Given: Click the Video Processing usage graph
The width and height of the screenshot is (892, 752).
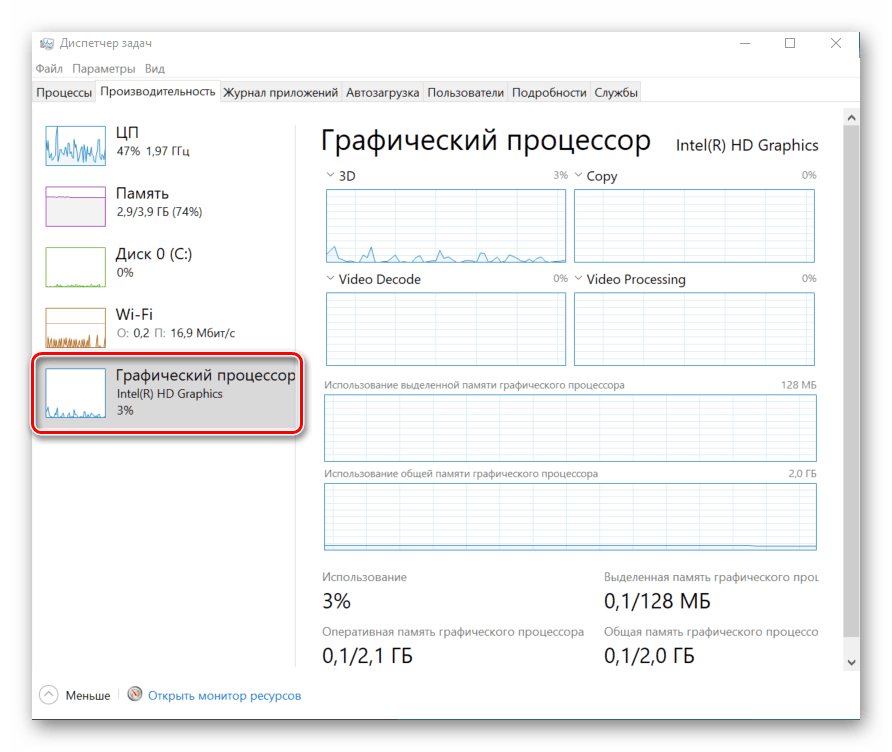Looking at the screenshot, I should pyautogui.click(x=694, y=329).
